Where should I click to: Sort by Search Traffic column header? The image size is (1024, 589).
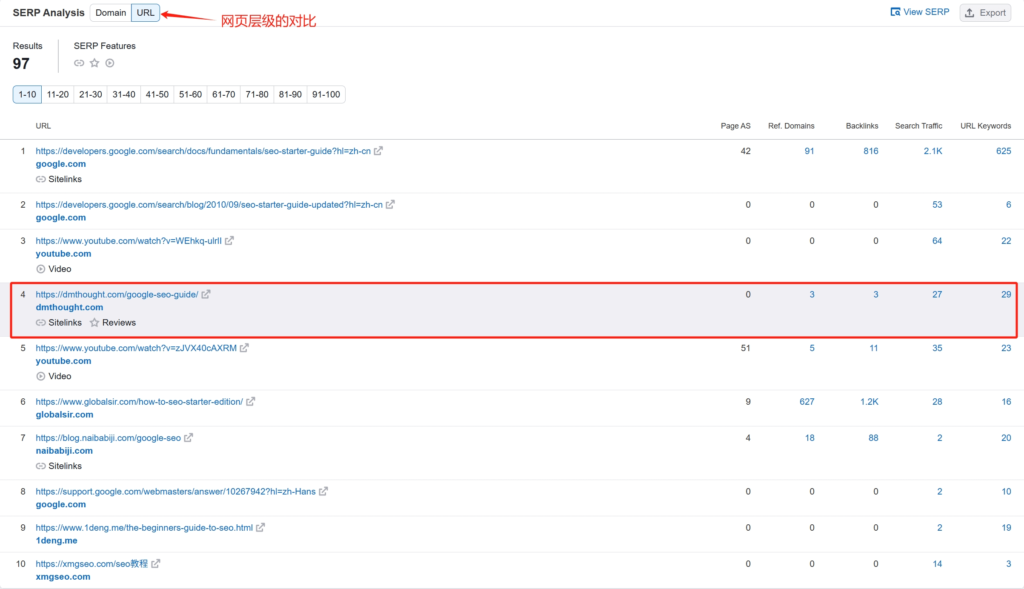click(918, 126)
